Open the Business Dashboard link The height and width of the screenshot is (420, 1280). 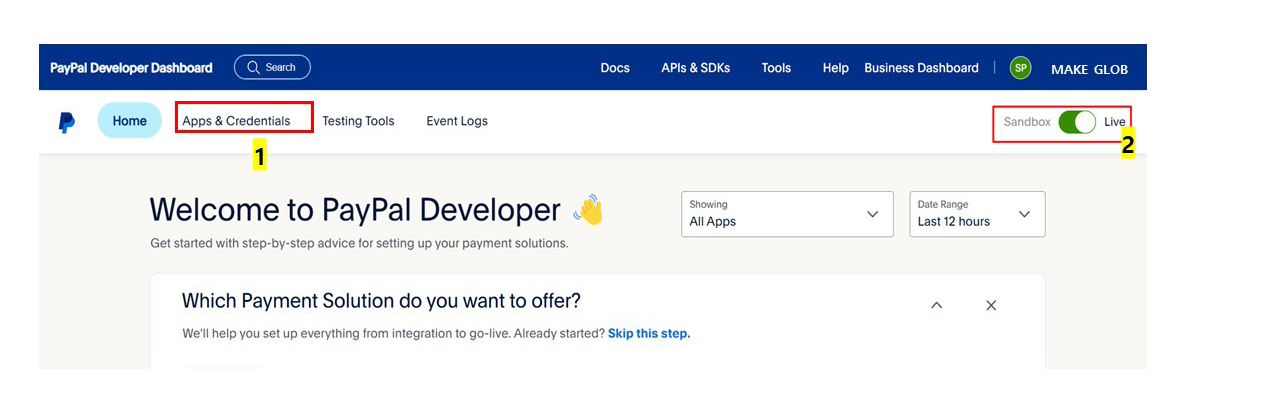click(x=921, y=68)
